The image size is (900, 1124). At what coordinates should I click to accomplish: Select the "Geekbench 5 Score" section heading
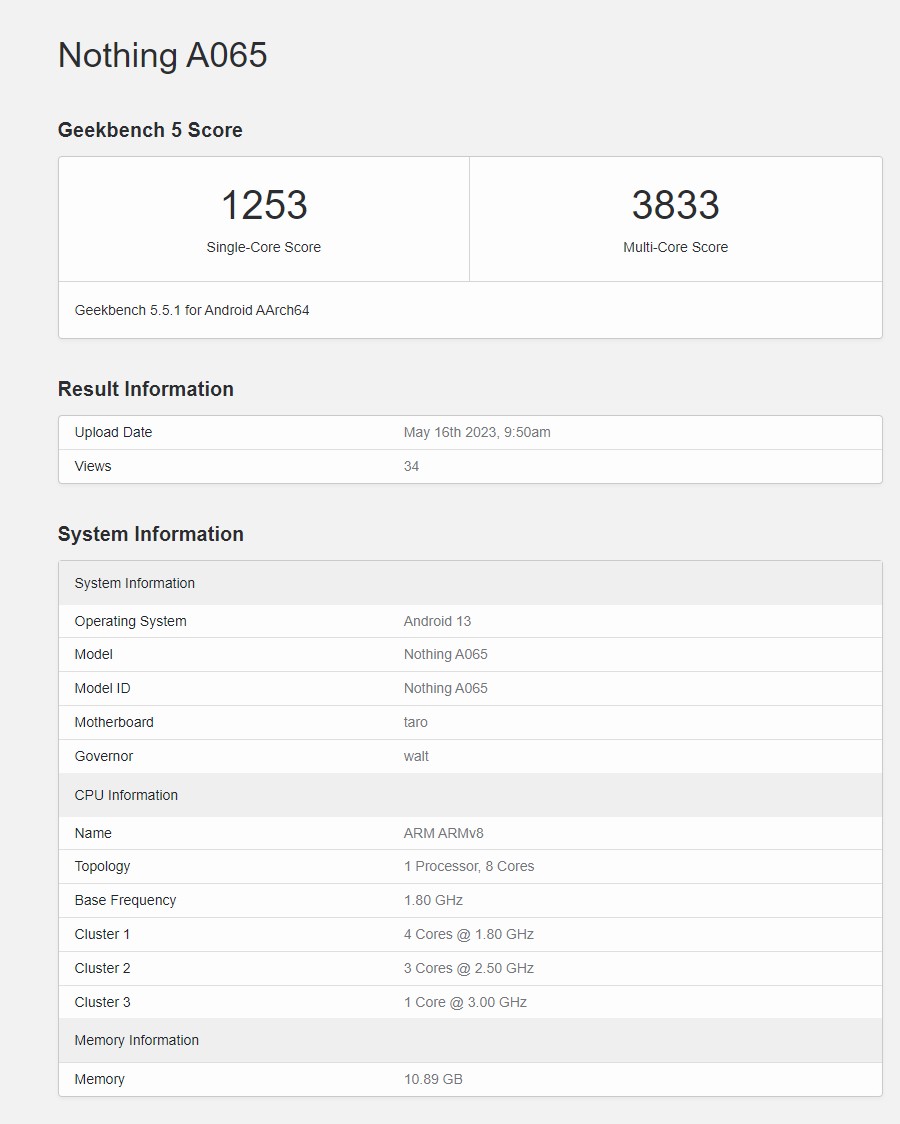[150, 130]
